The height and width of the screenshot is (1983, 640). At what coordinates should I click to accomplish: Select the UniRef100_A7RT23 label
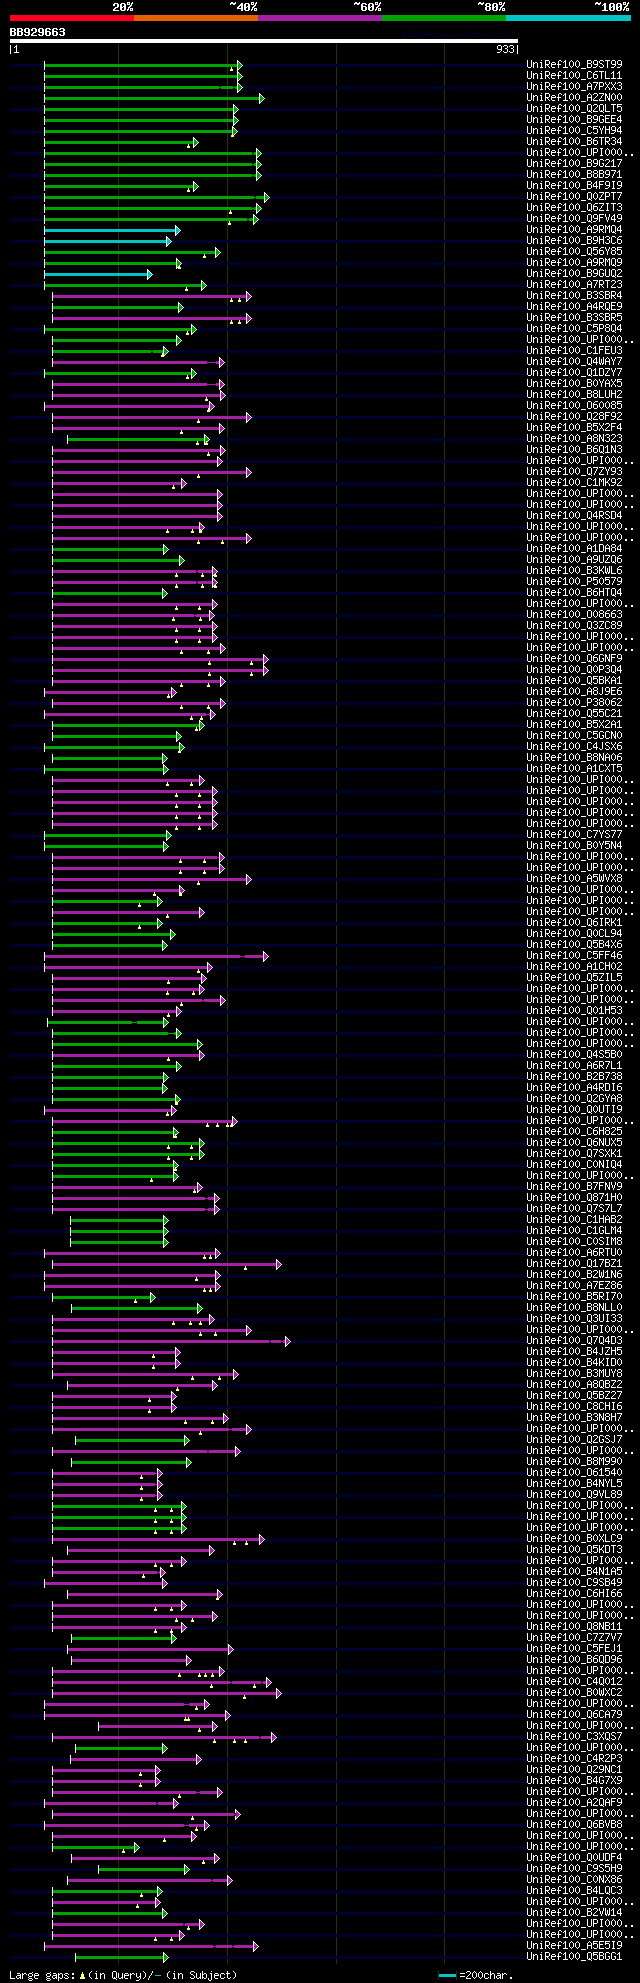coord(574,285)
